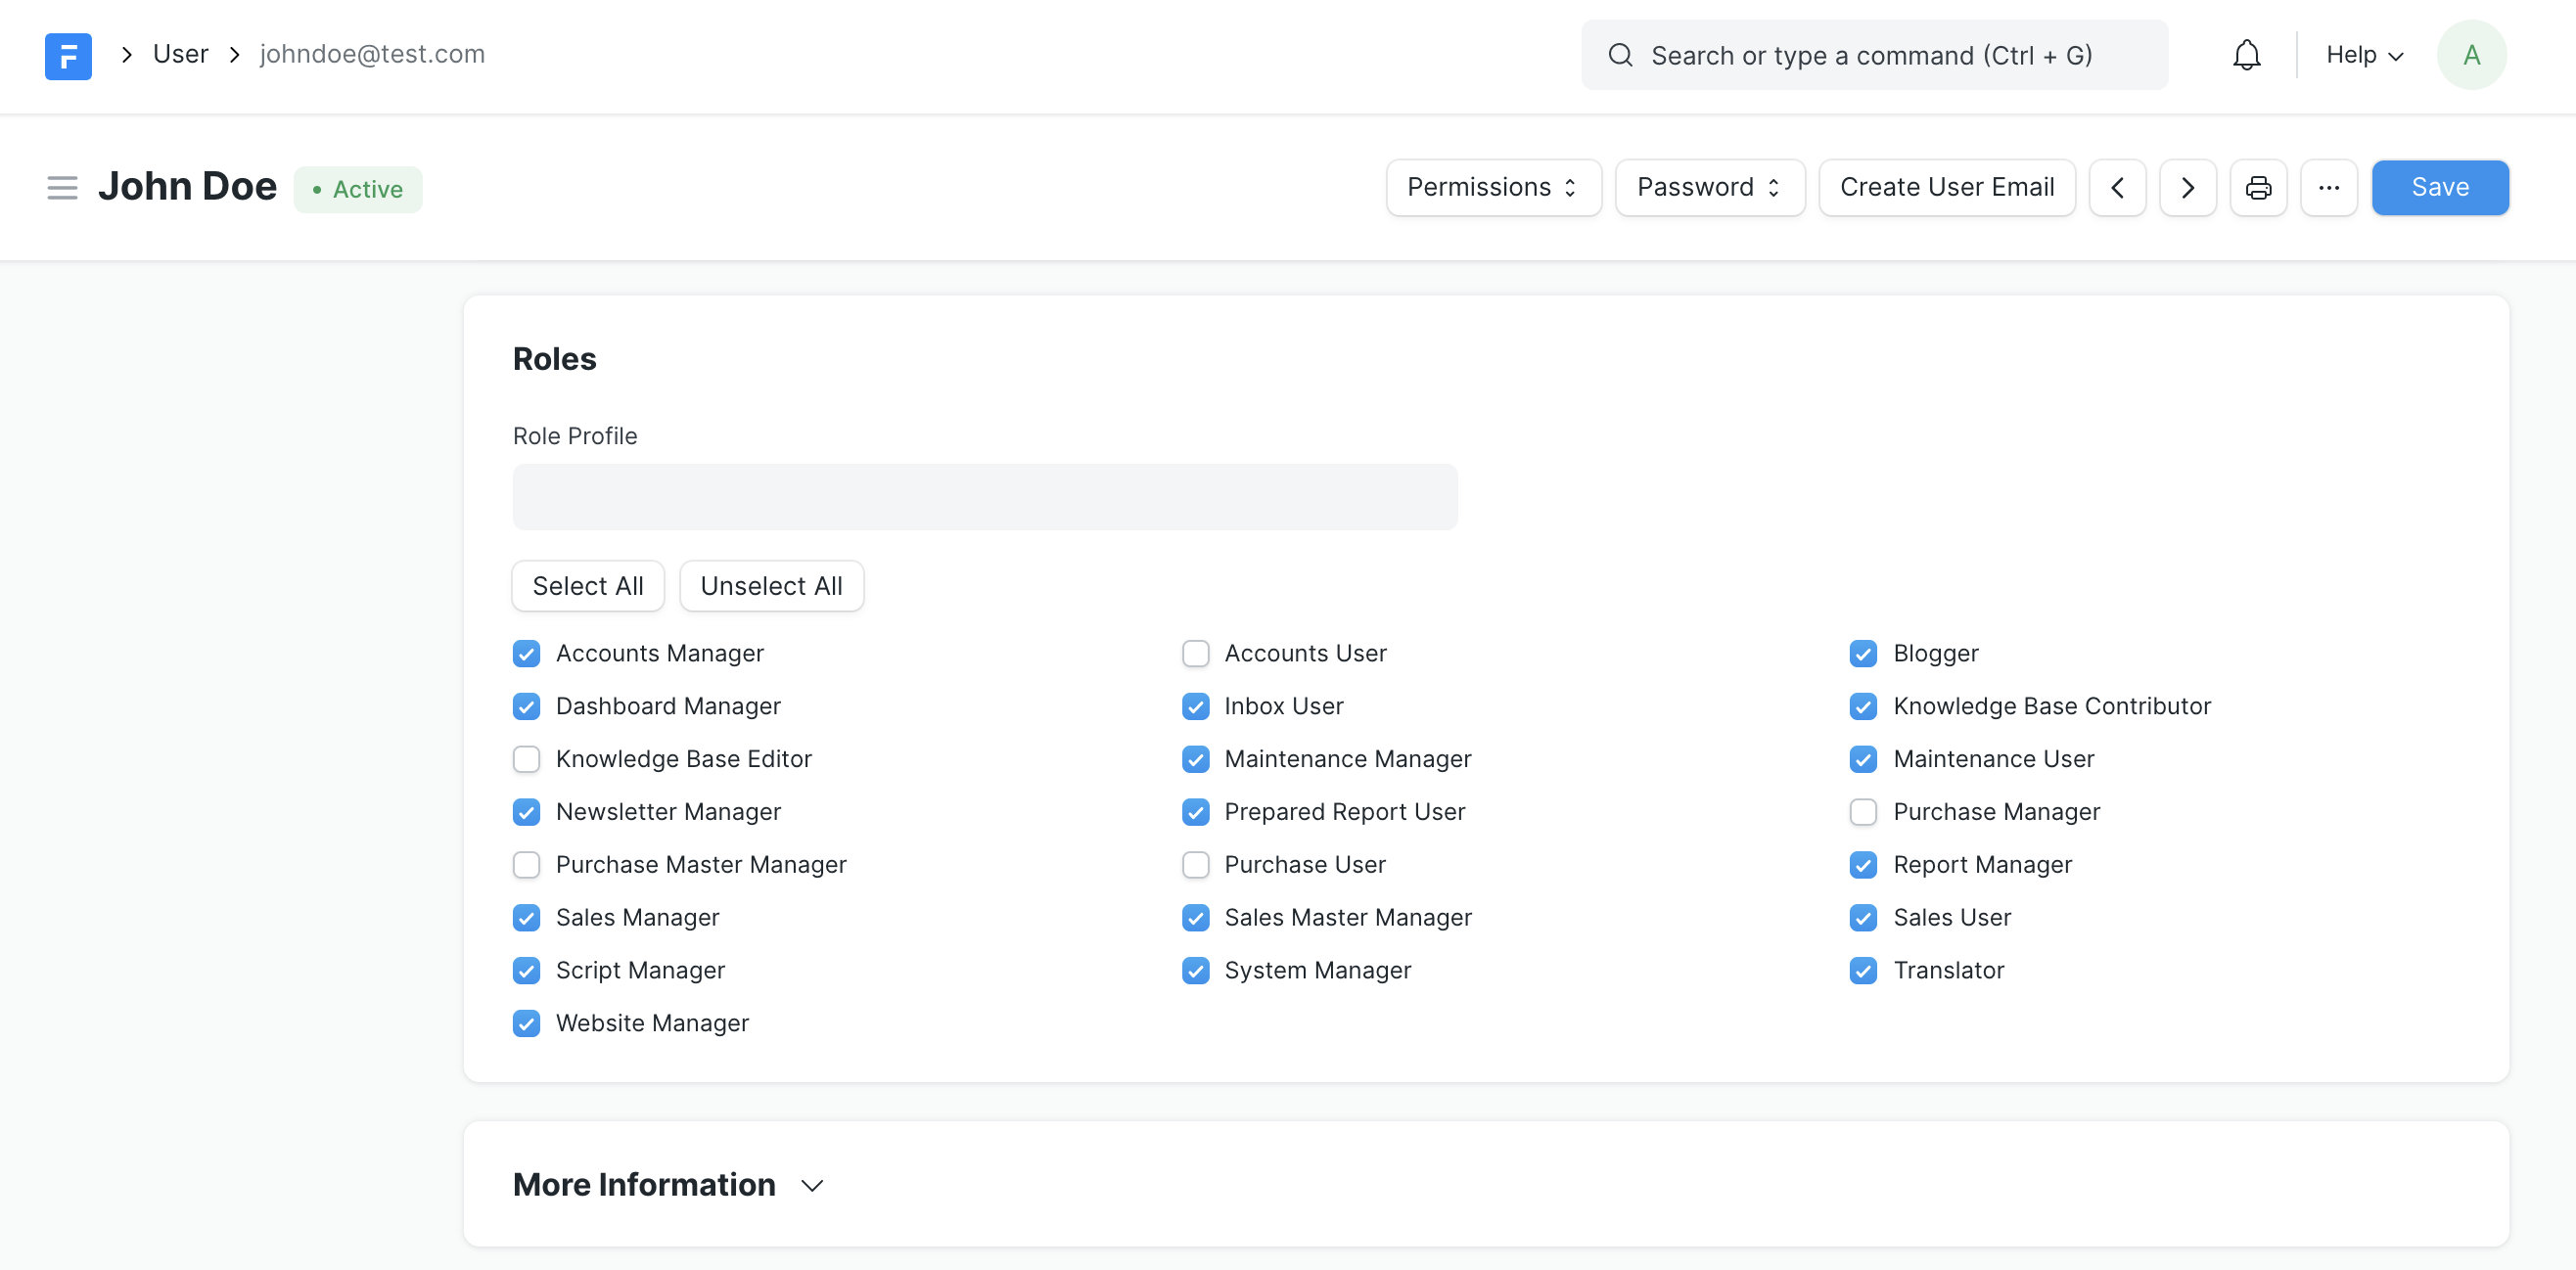
Task: Click the Save button
Action: (x=2440, y=186)
